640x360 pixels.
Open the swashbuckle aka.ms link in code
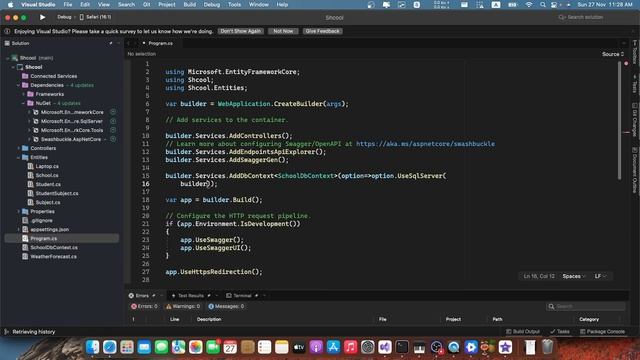point(425,144)
